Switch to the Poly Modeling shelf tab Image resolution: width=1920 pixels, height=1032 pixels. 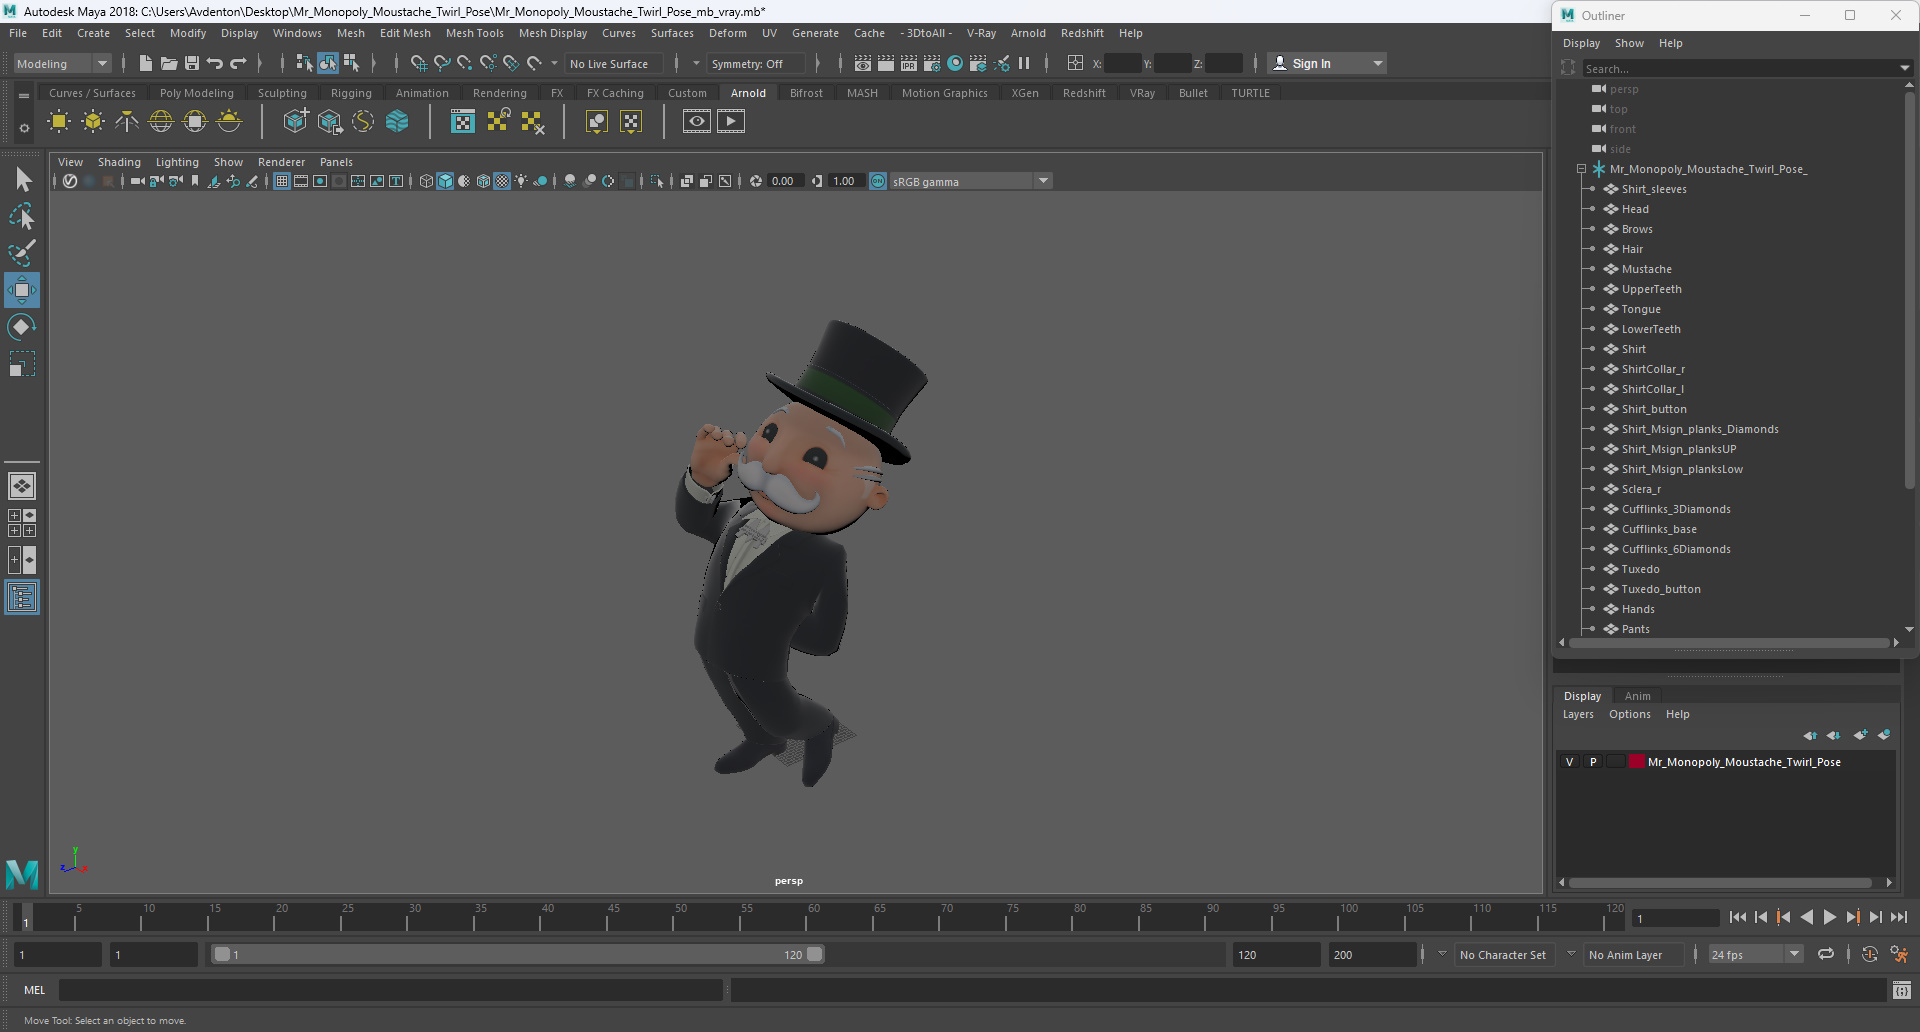pyautogui.click(x=196, y=93)
